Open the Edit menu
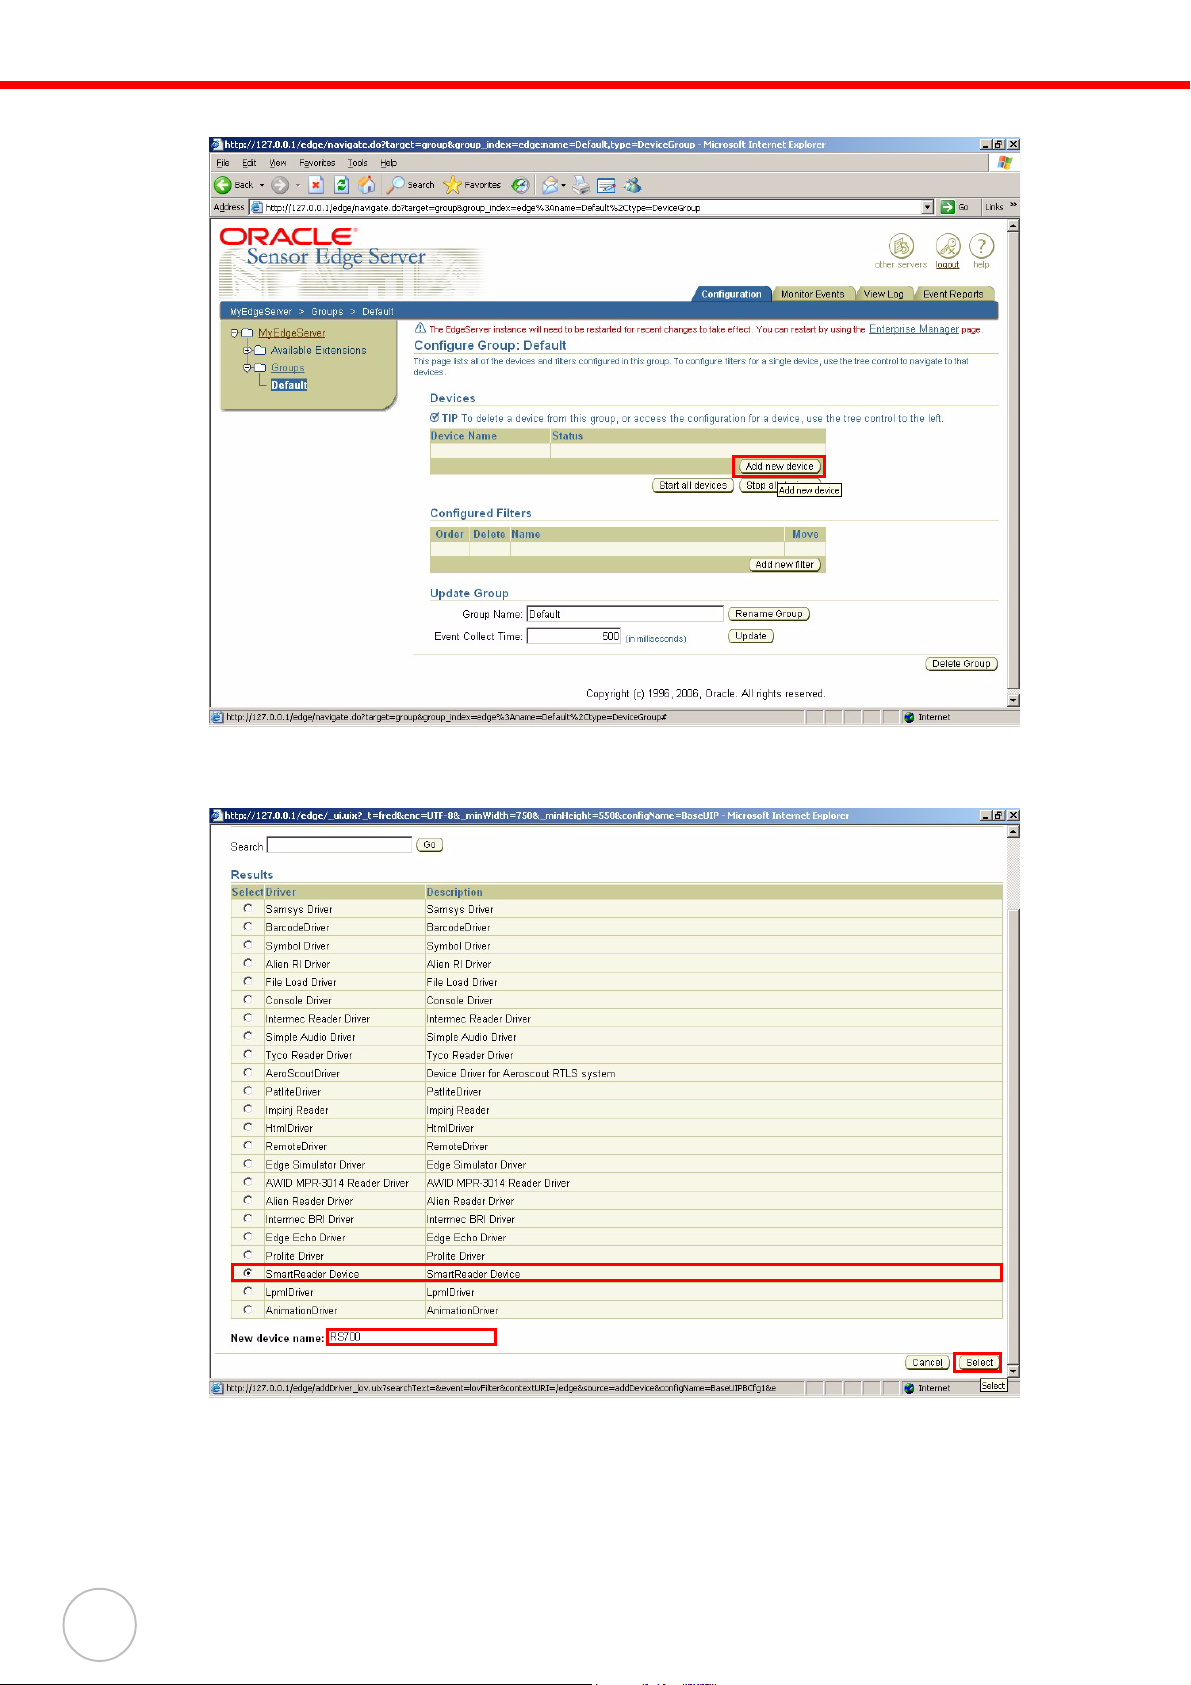The image size is (1191, 1685). point(249,163)
